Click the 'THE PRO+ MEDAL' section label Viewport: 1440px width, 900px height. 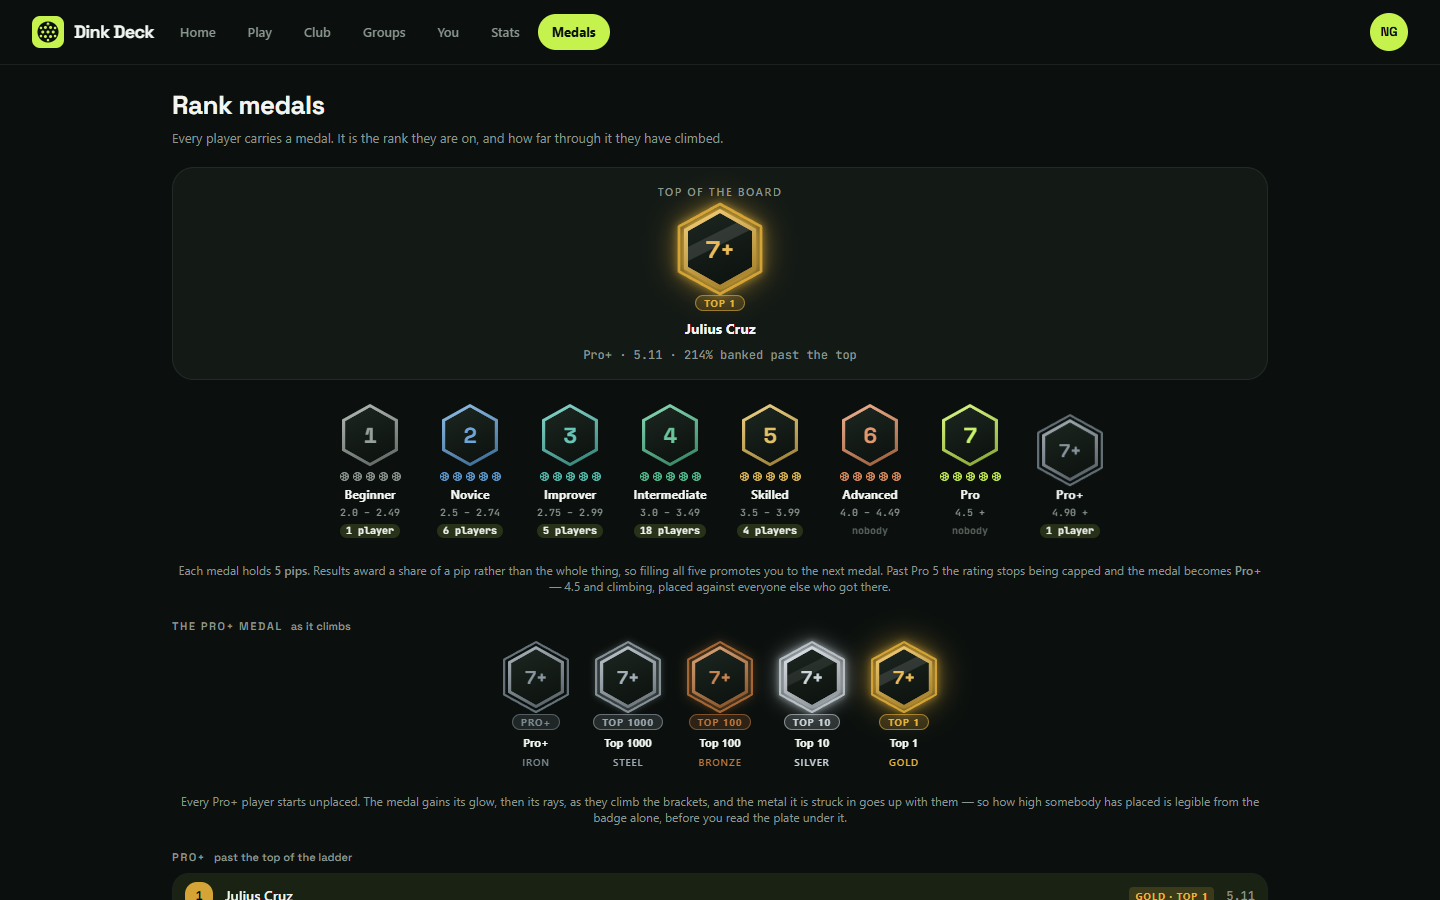227,626
